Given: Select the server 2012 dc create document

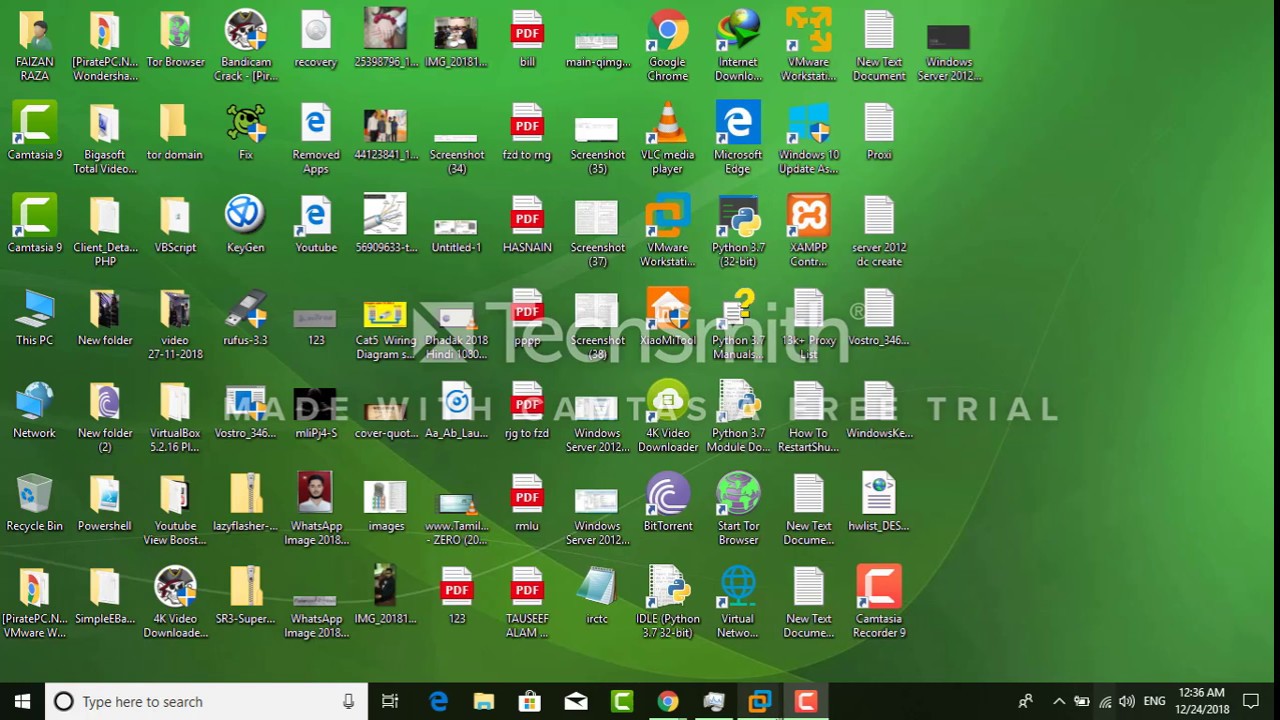Looking at the screenshot, I should (x=879, y=231).
